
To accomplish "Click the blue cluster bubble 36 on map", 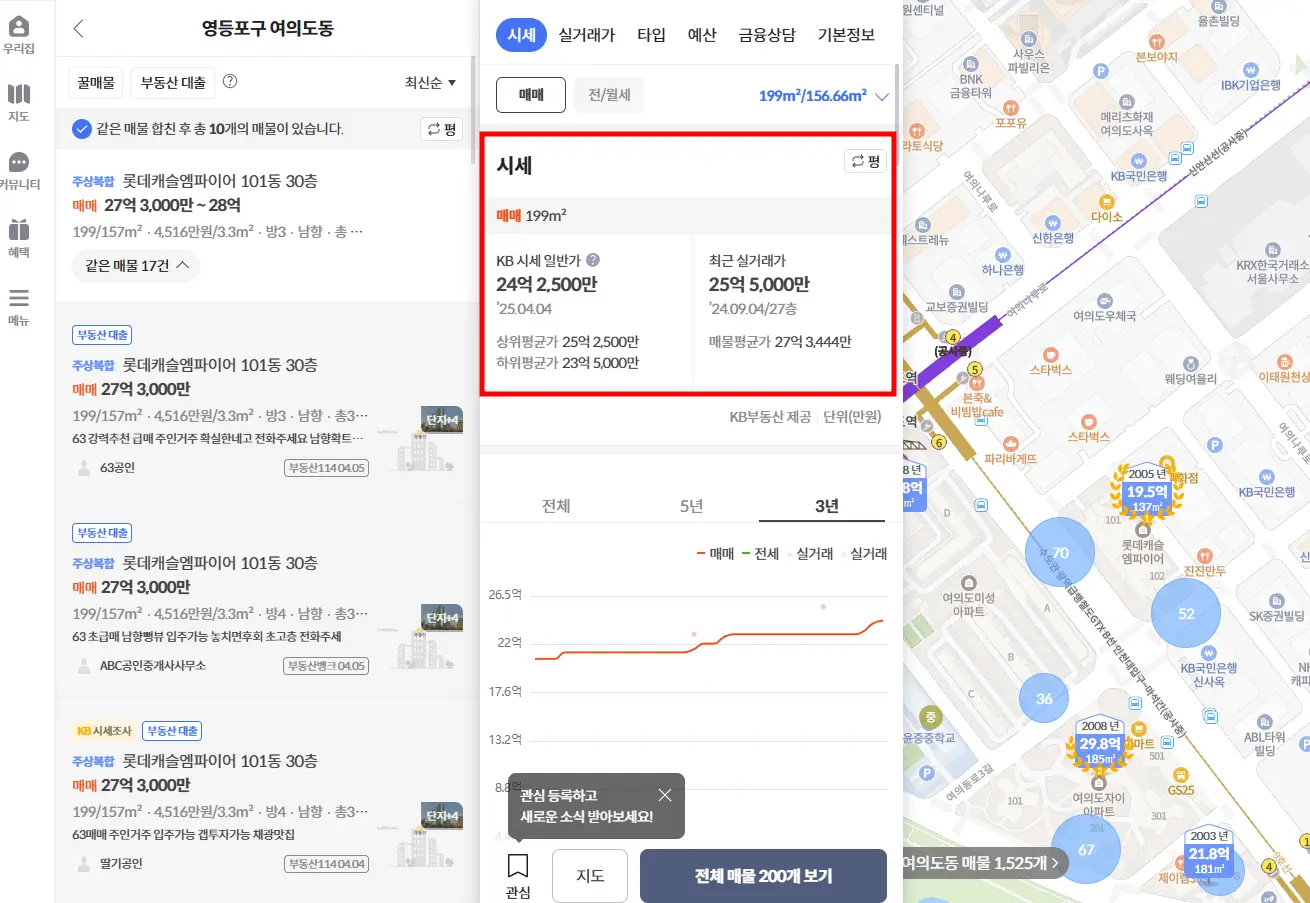I will 1044,698.
